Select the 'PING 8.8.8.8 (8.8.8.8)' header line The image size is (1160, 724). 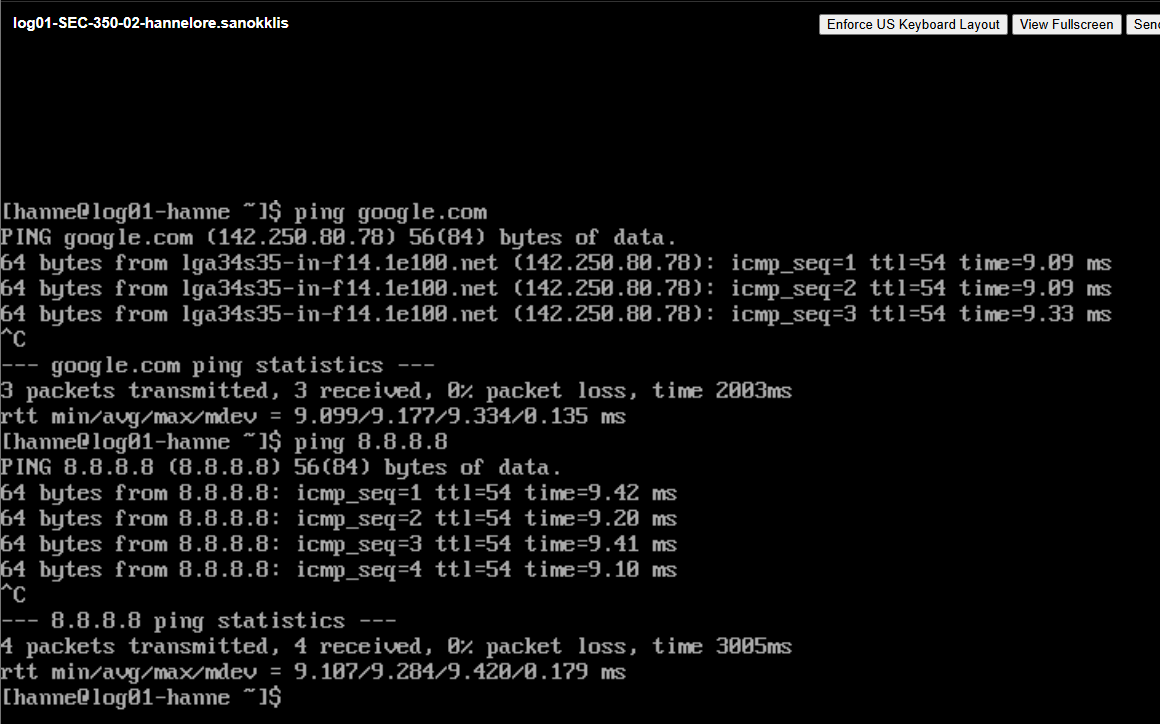tap(281, 468)
